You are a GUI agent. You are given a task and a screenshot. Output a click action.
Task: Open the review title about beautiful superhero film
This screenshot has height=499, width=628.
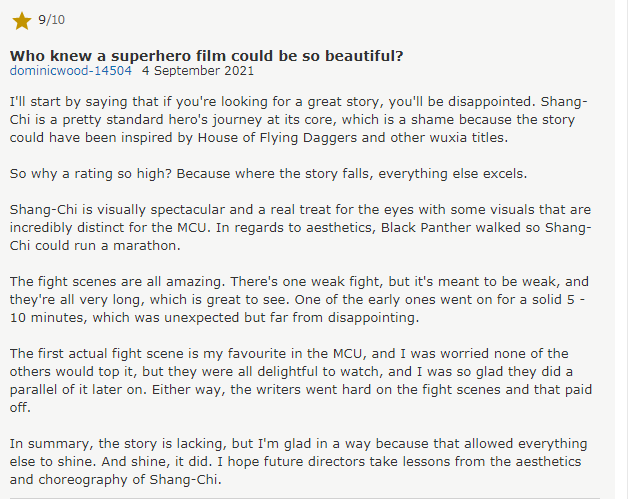[206, 56]
